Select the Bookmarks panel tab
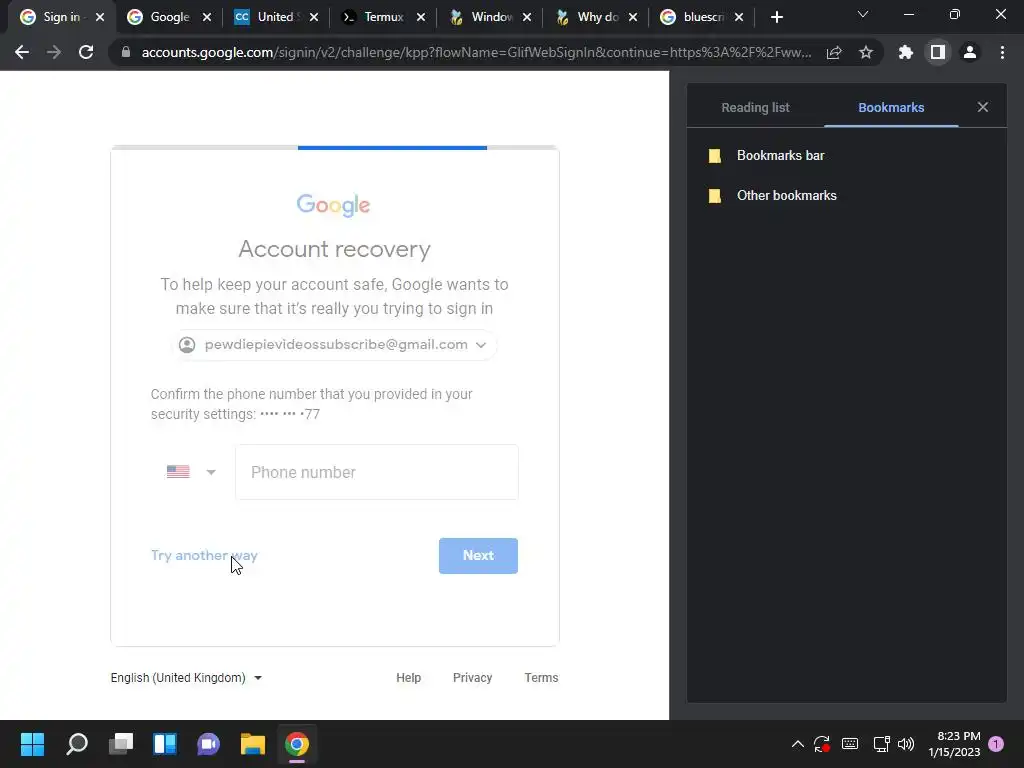This screenshot has height=768, width=1024. [891, 108]
